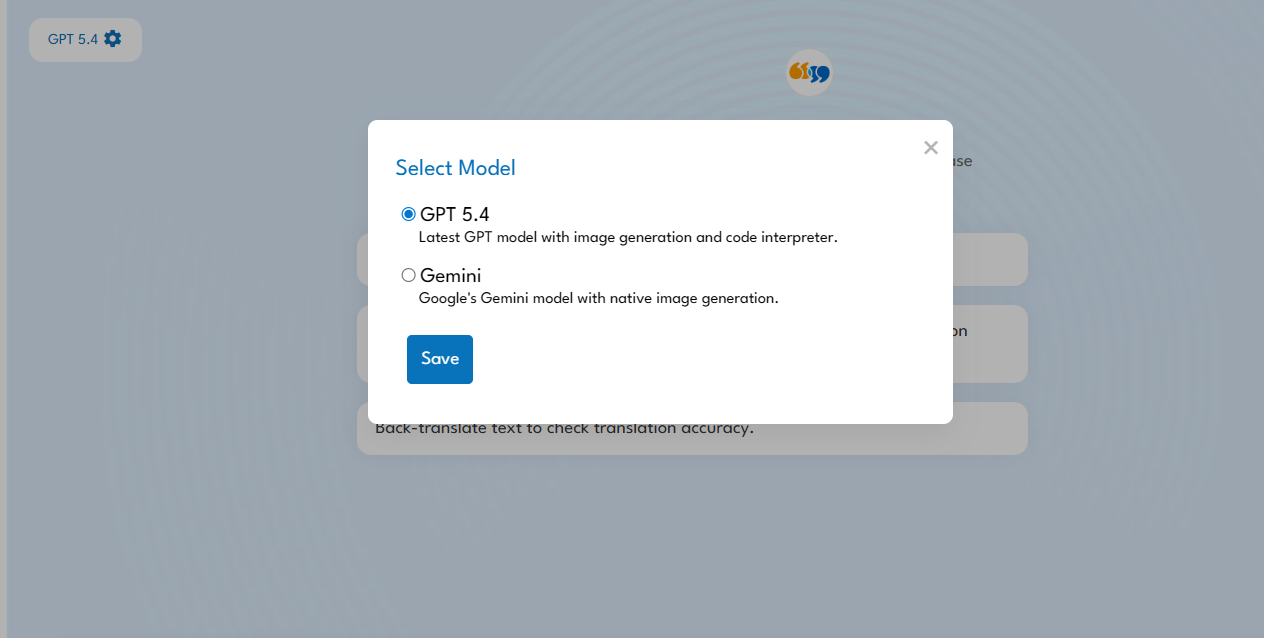This screenshot has height=638, width=1264.
Task: Click the circular logo badge above the dialog
Action: pos(809,72)
